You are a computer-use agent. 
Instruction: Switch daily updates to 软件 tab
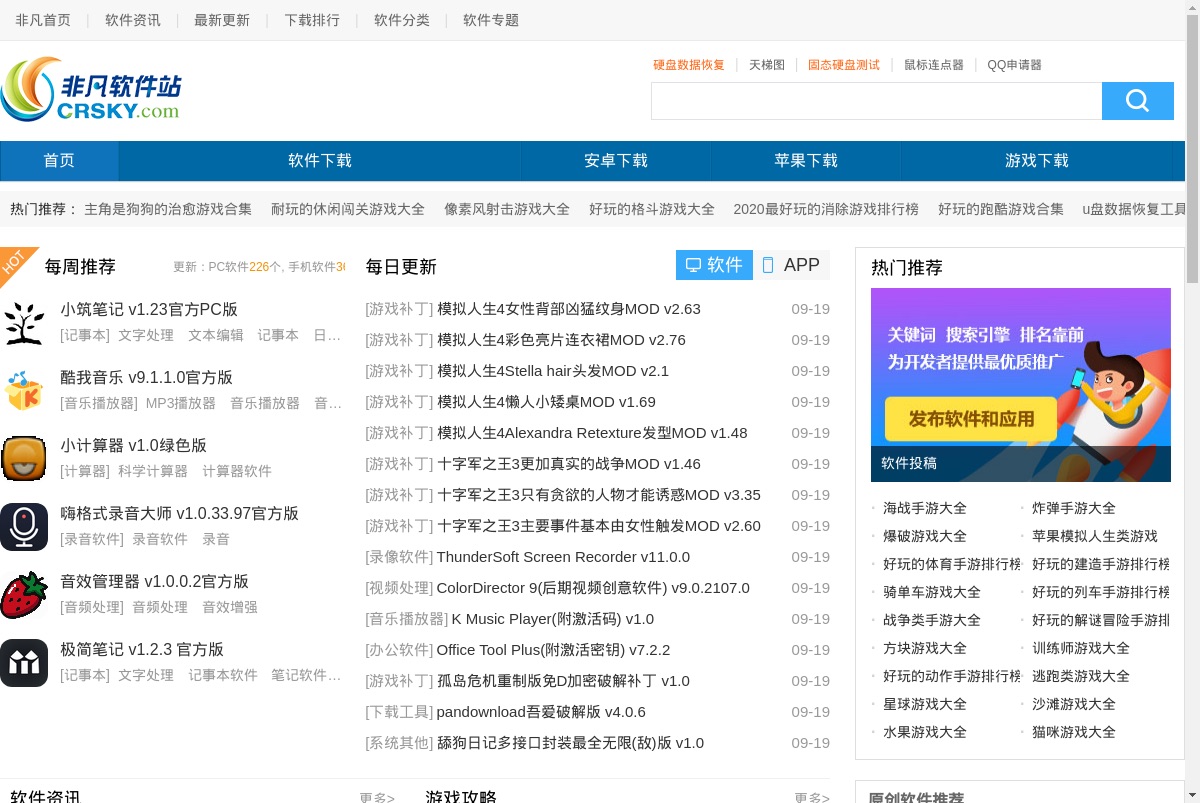[x=714, y=265]
